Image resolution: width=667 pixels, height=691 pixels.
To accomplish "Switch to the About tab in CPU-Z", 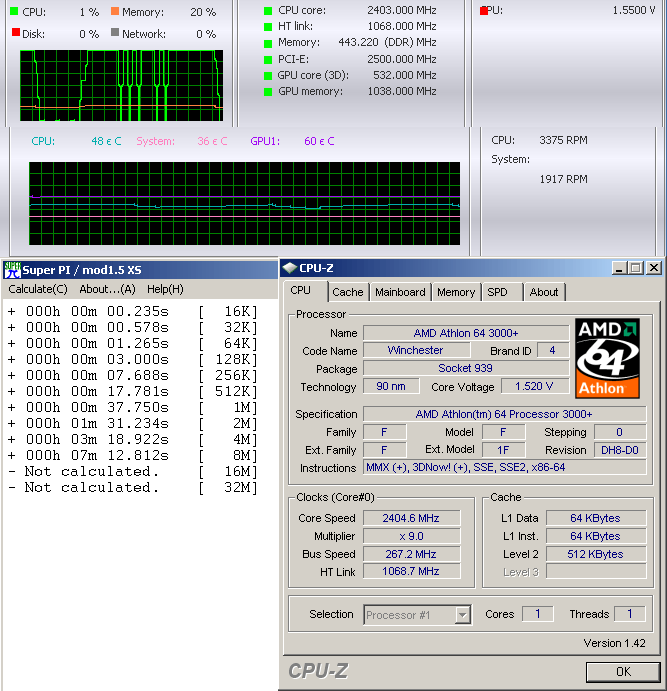I will click(544, 292).
